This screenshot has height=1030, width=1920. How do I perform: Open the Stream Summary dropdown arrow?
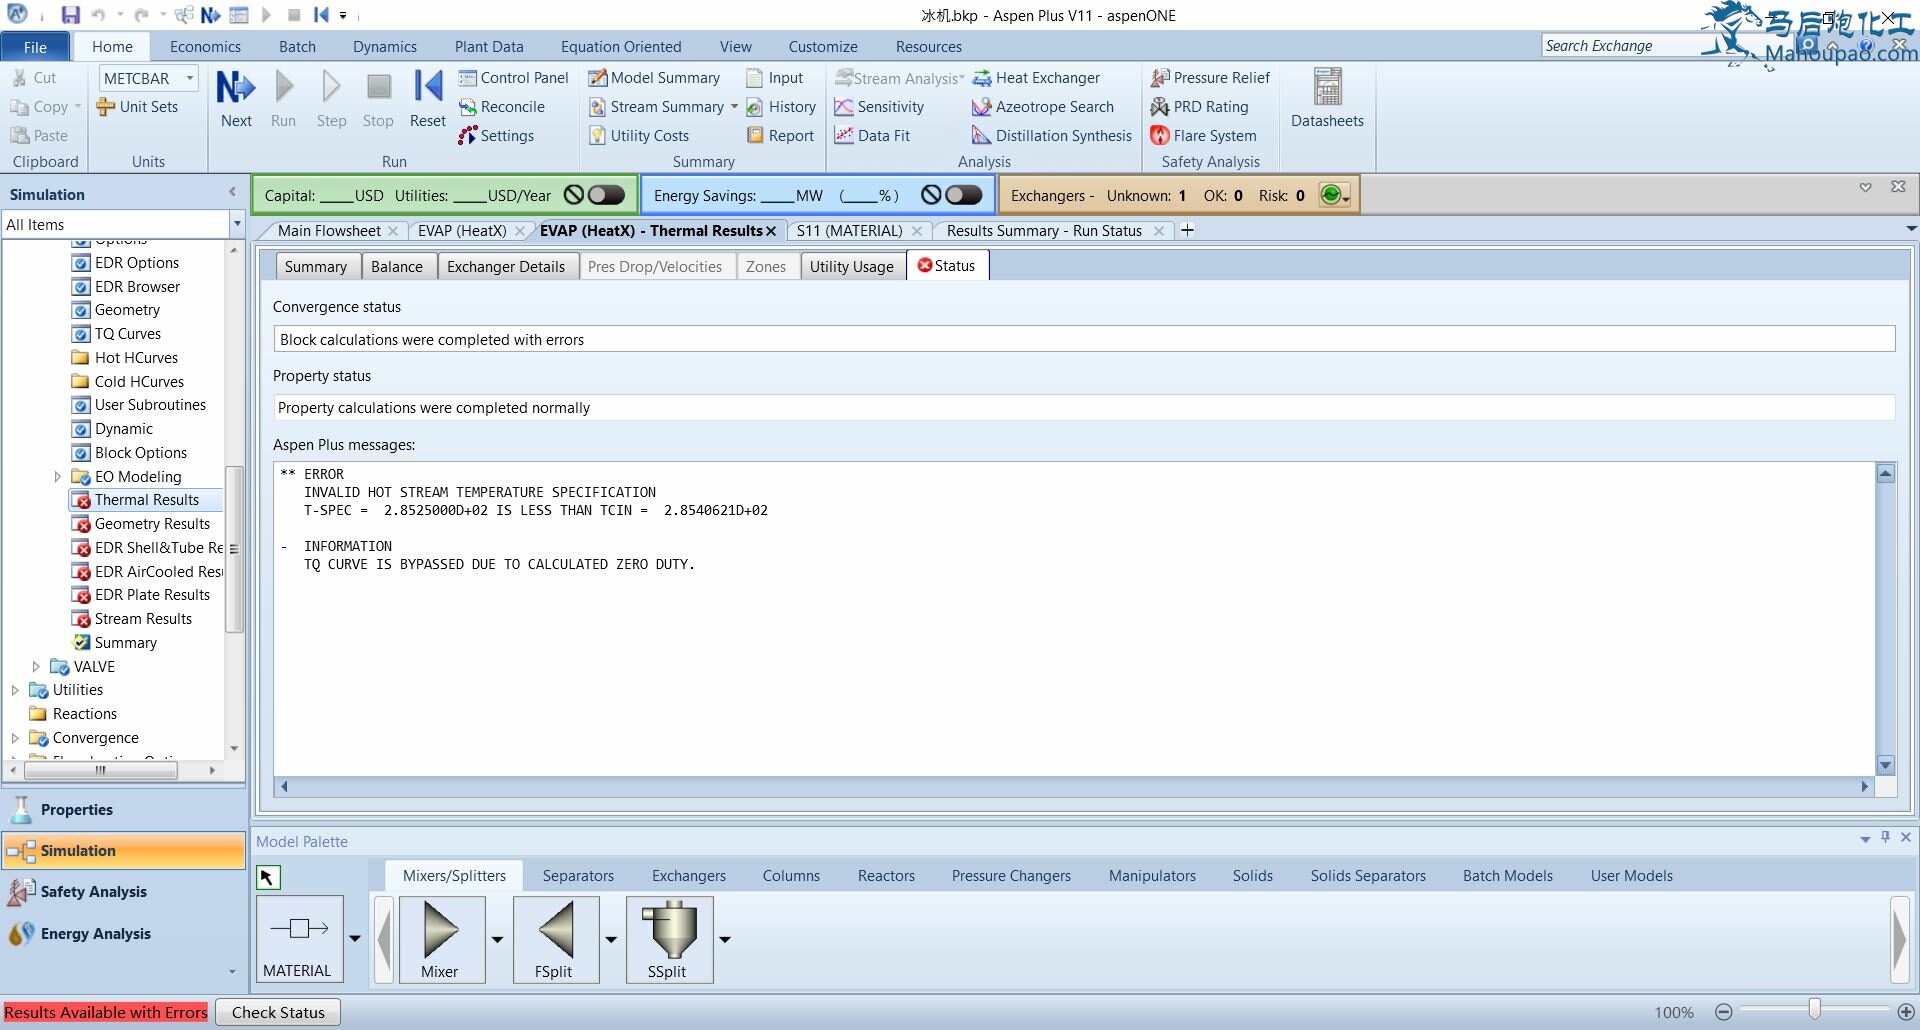click(x=734, y=107)
